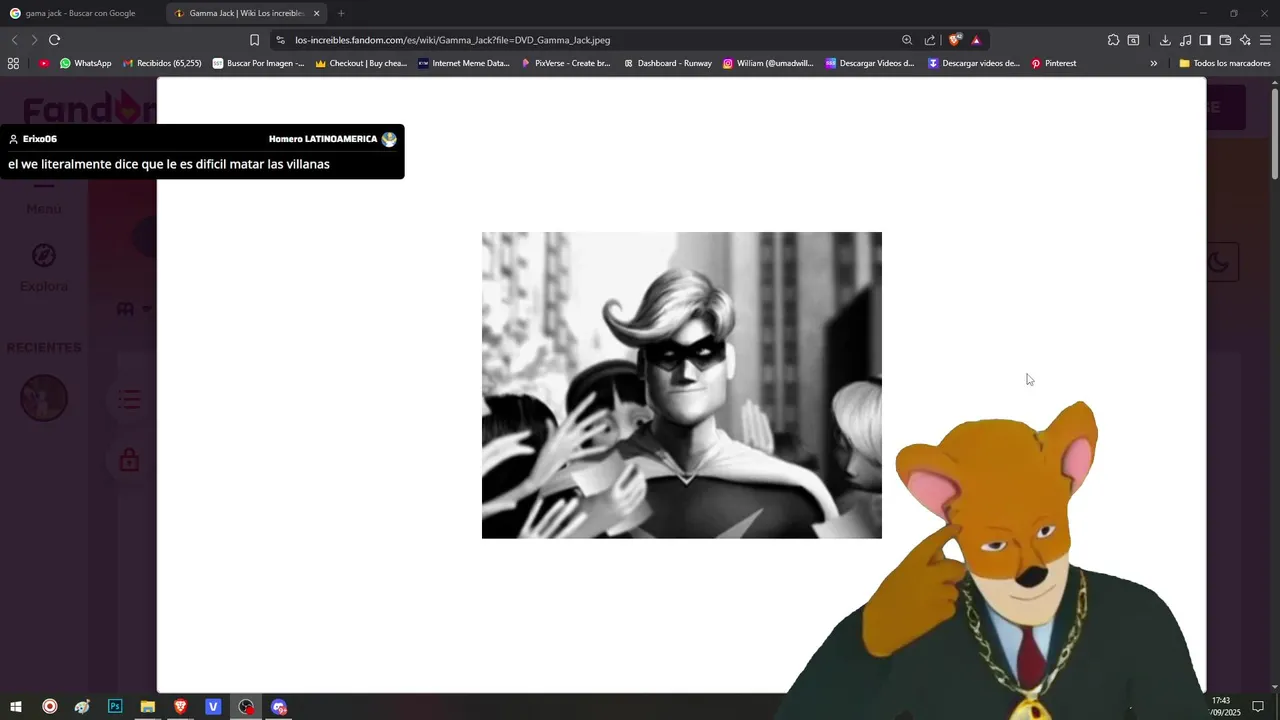
Task: Open first Descargar Videos bookmark
Action: click(x=870, y=63)
